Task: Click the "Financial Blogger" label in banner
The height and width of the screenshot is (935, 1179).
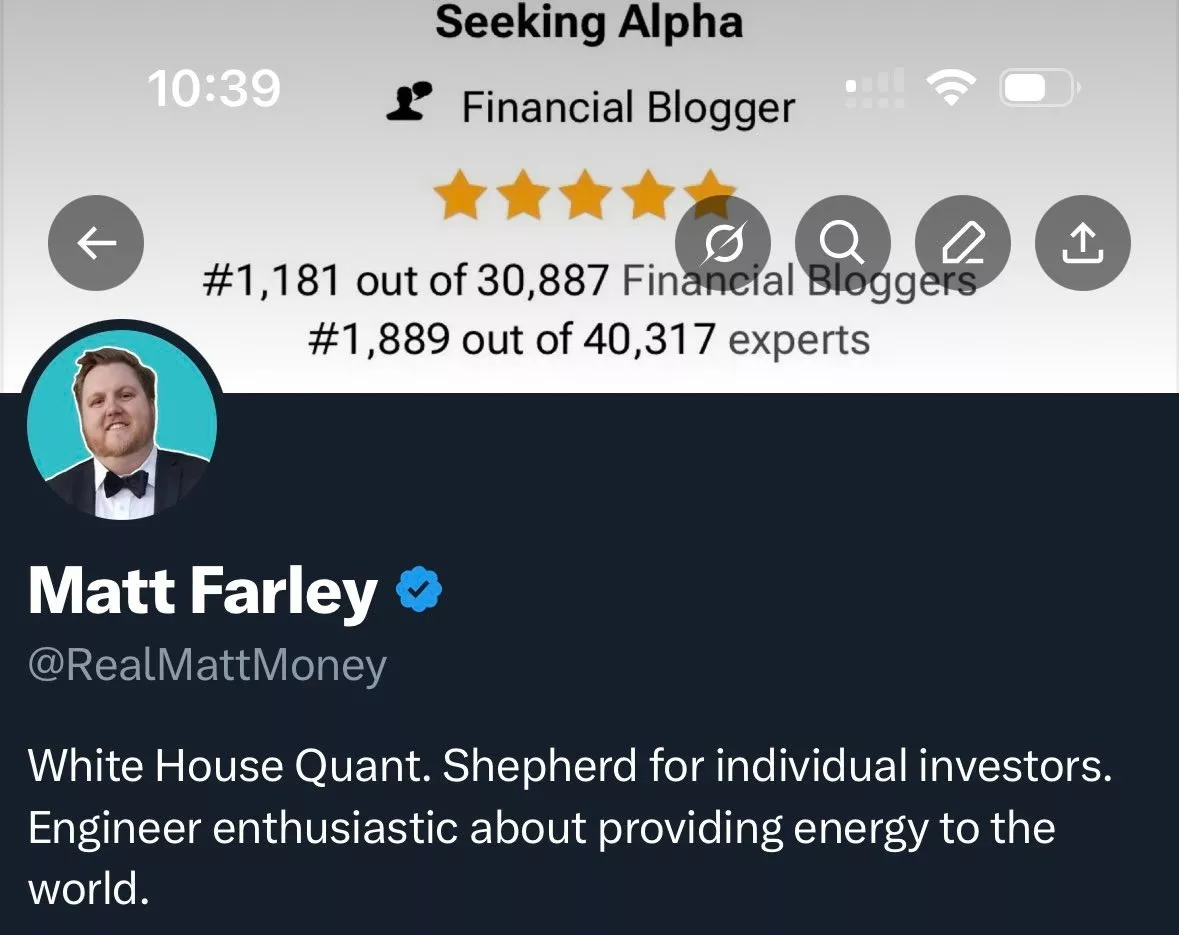Action: [x=628, y=107]
